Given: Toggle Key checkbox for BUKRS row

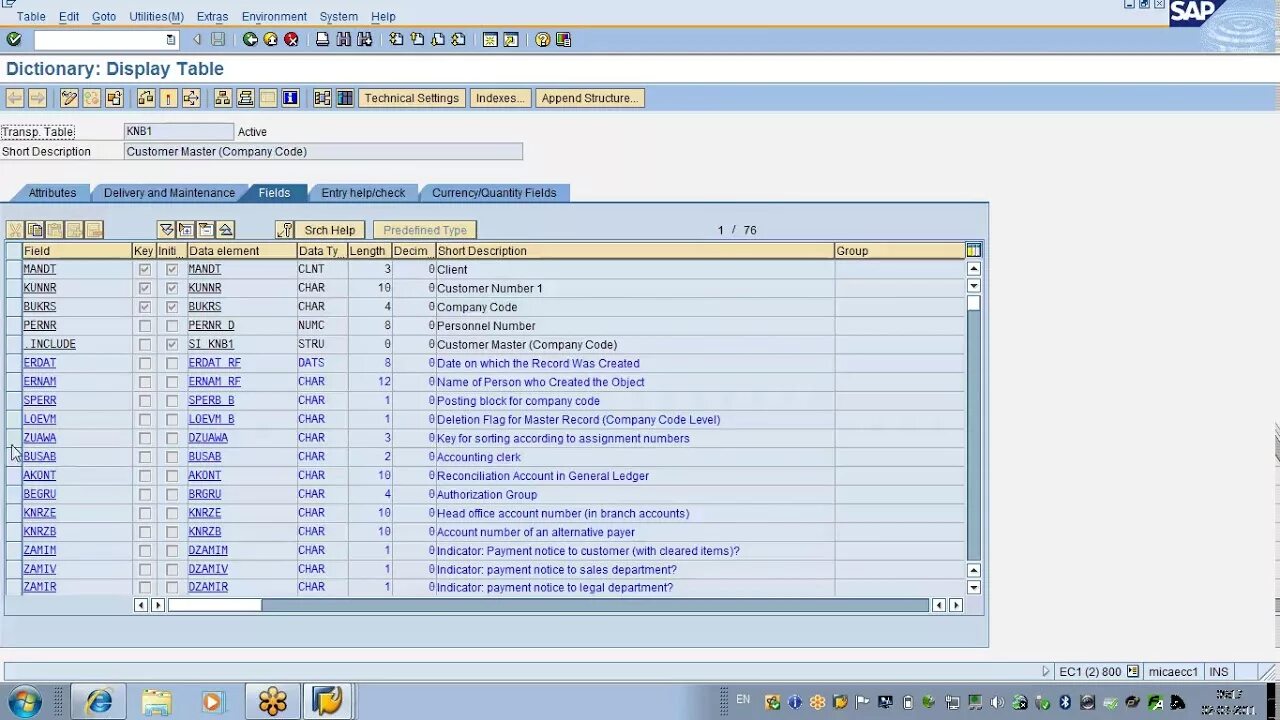Looking at the screenshot, I should click(x=145, y=307).
